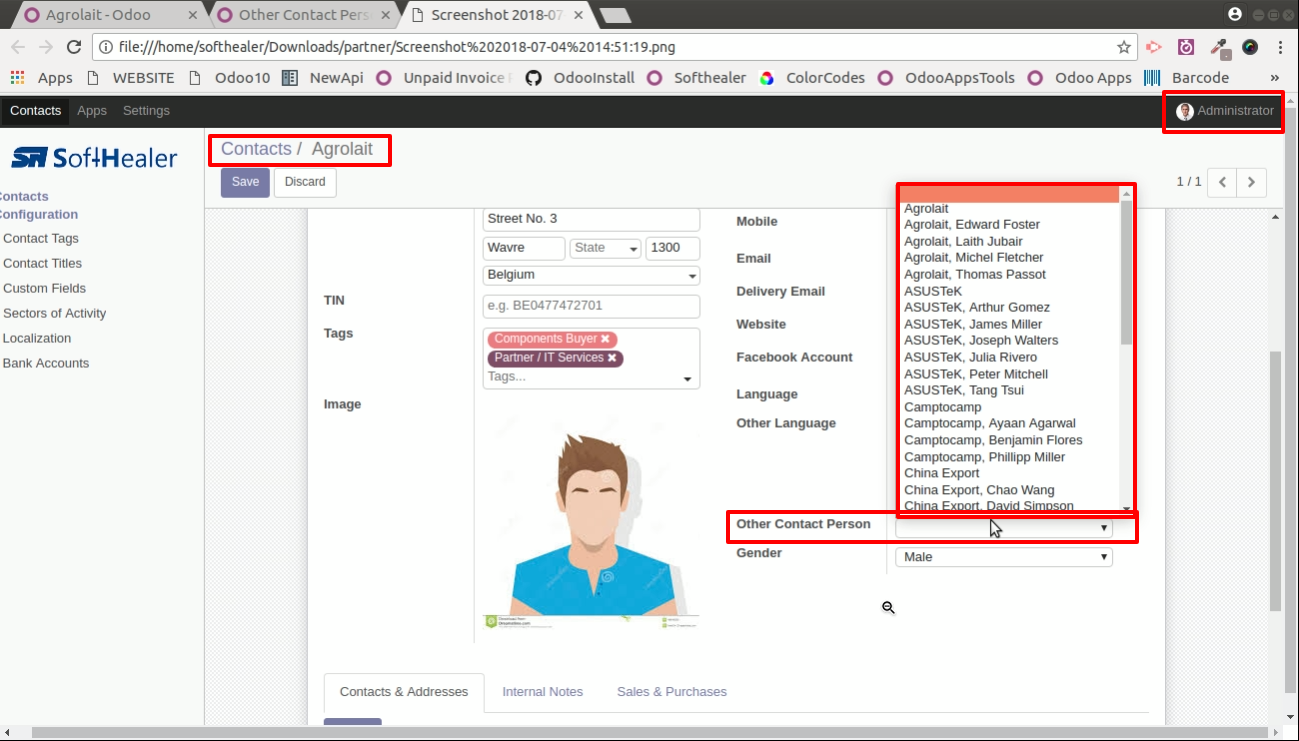Open the Gender dropdown showing Male
The image size is (1299, 741).
coord(1004,557)
